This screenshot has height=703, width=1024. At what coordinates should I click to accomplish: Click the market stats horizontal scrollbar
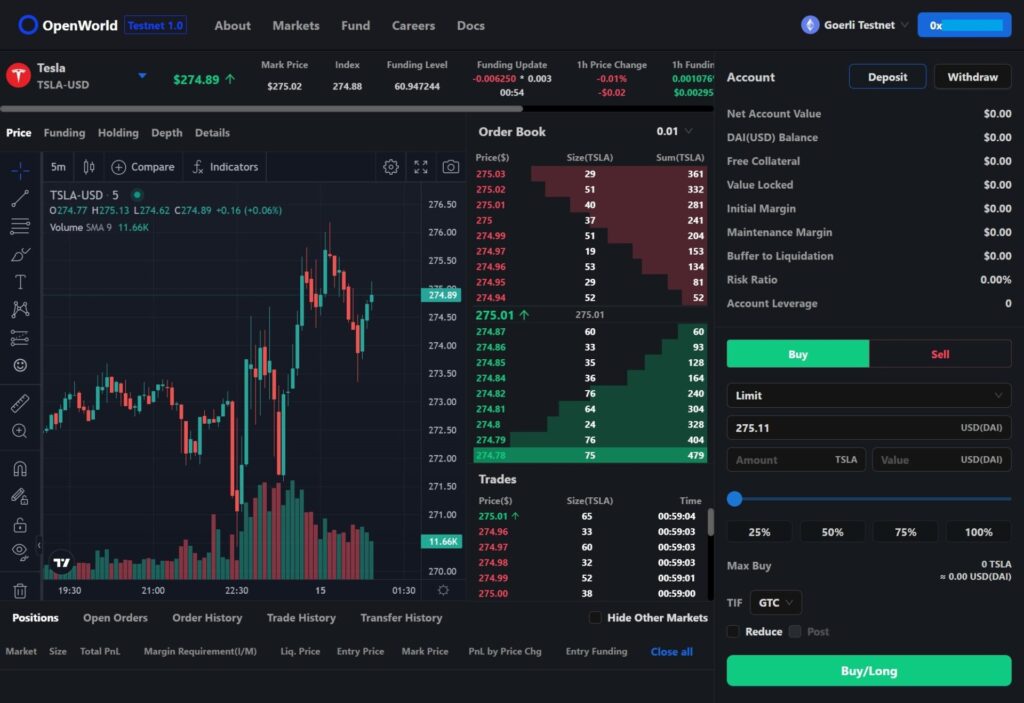tap(261, 108)
